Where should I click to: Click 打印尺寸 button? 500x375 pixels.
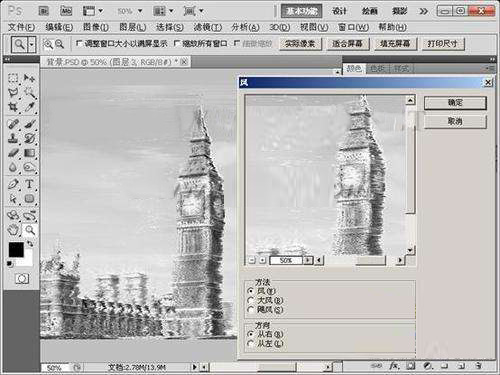click(443, 44)
